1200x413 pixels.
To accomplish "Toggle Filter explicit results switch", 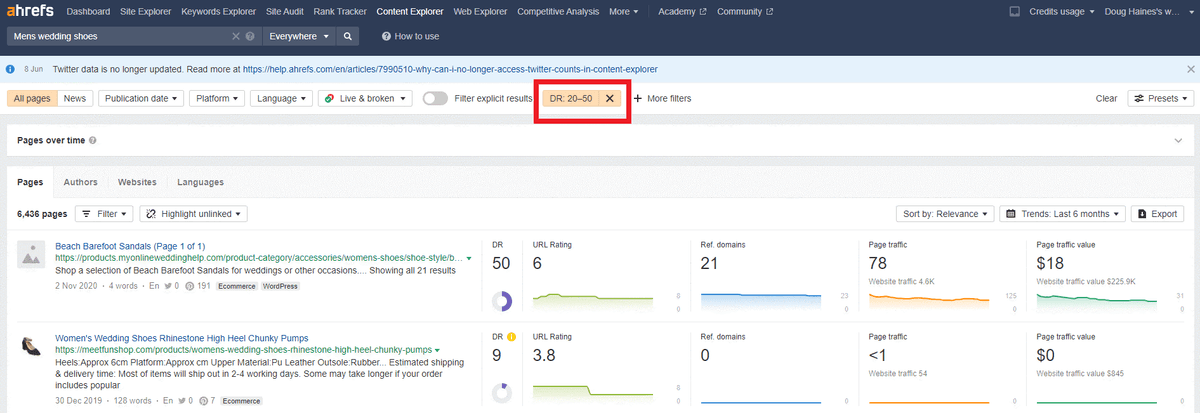I will click(435, 98).
